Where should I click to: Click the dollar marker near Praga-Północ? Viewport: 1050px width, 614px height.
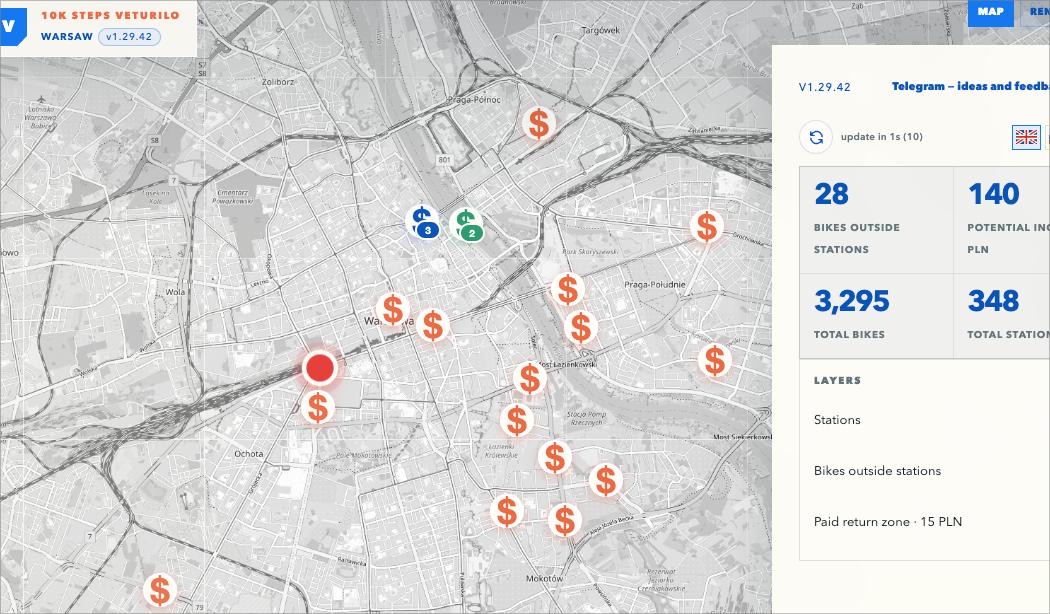point(539,124)
